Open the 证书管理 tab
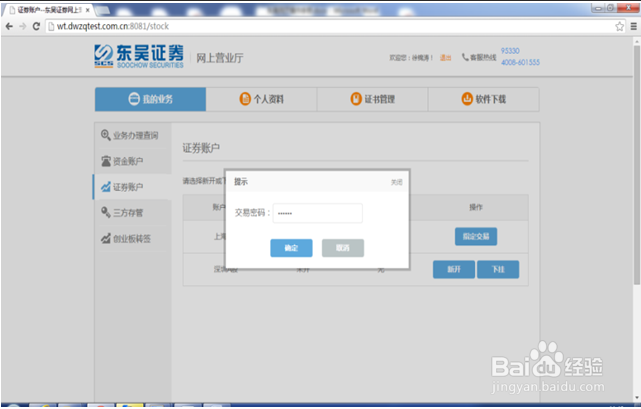Image resolution: width=641 pixels, height=409 pixels. pyautogui.click(x=372, y=99)
